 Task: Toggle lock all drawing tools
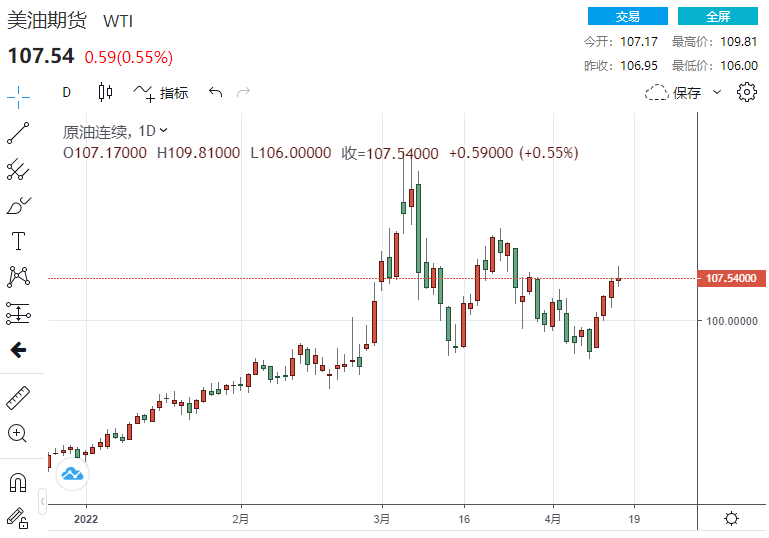(17, 517)
